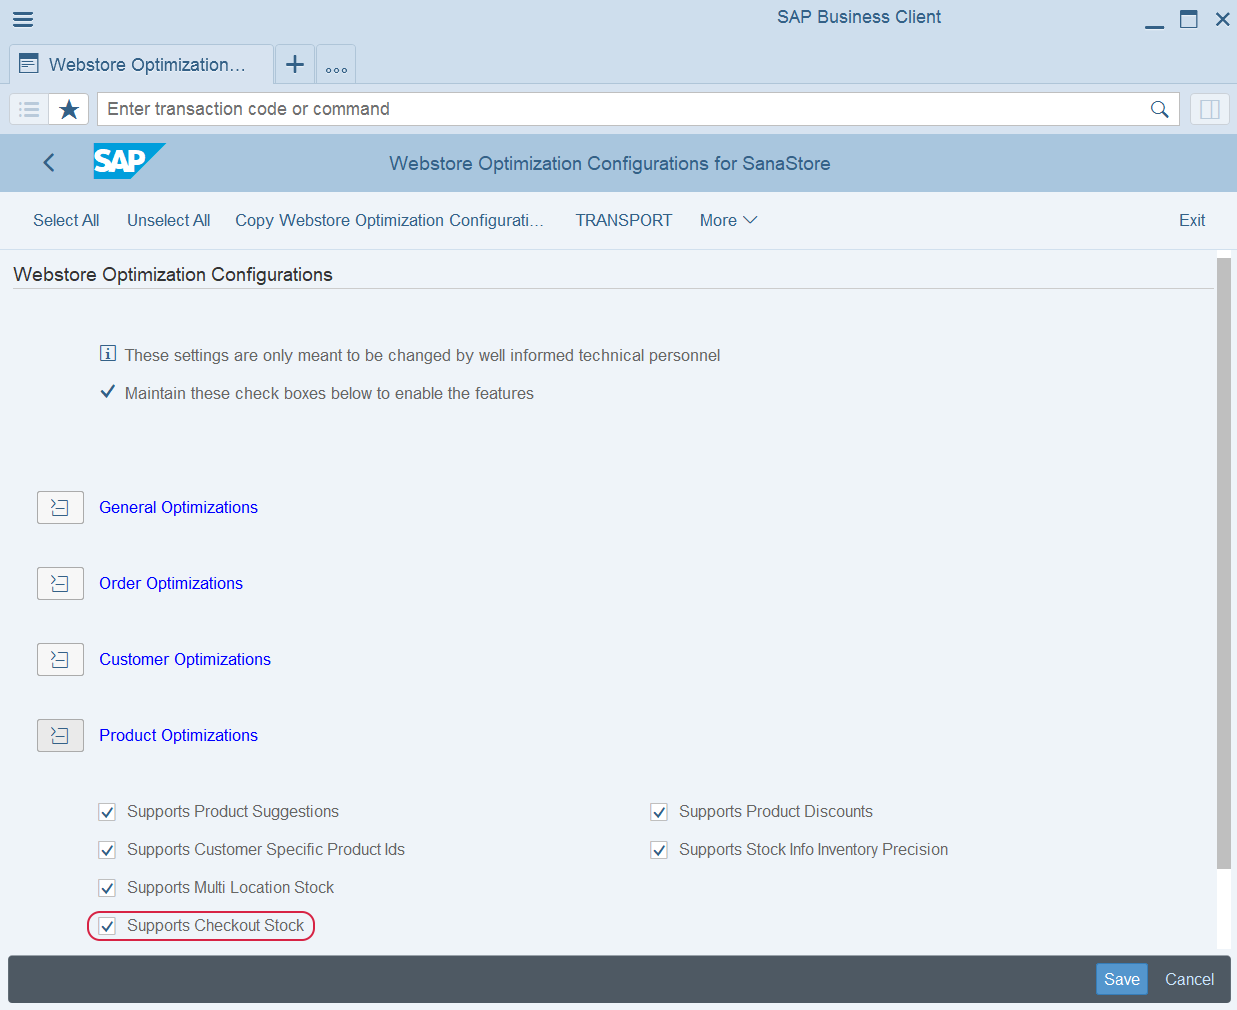Click the vertical scrollbar thumb

[1223, 563]
